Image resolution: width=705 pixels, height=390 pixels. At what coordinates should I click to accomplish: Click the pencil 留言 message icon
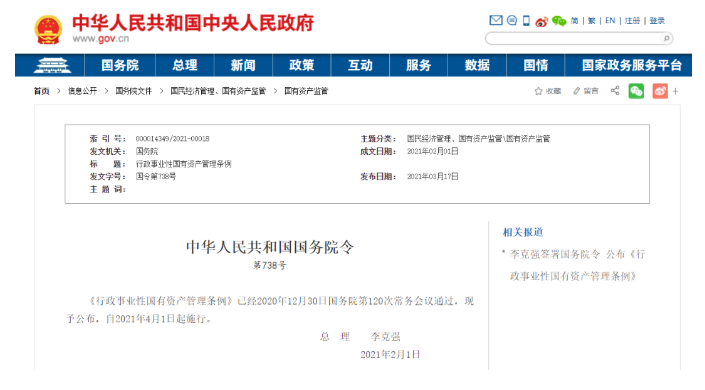click(x=585, y=91)
